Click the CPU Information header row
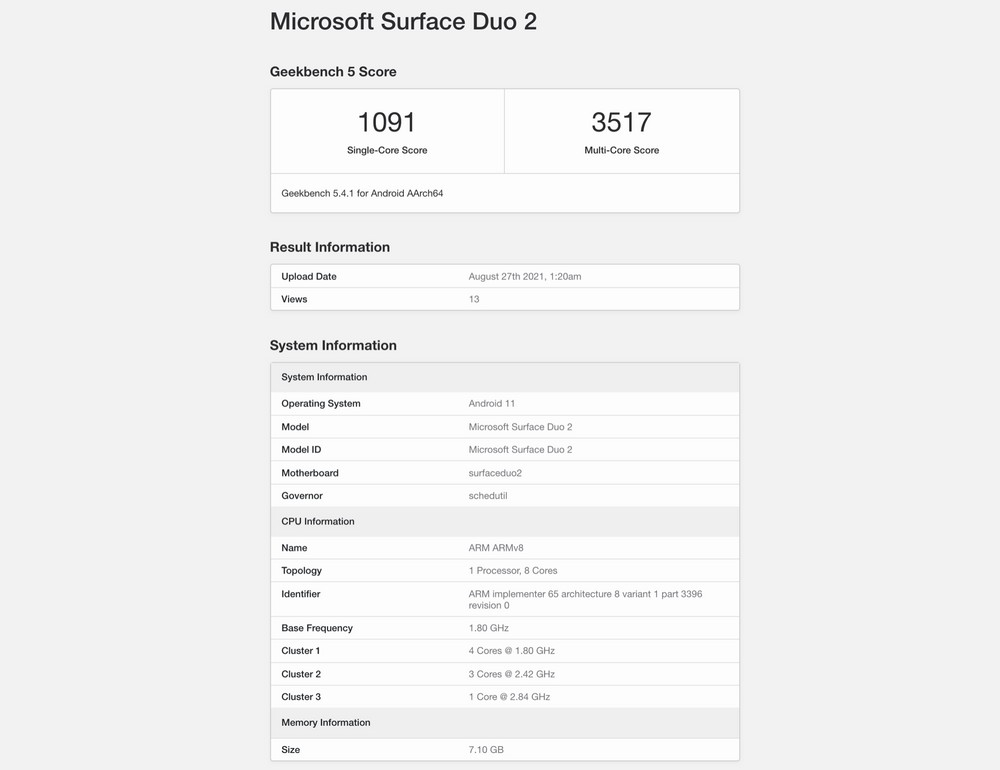 (x=505, y=521)
